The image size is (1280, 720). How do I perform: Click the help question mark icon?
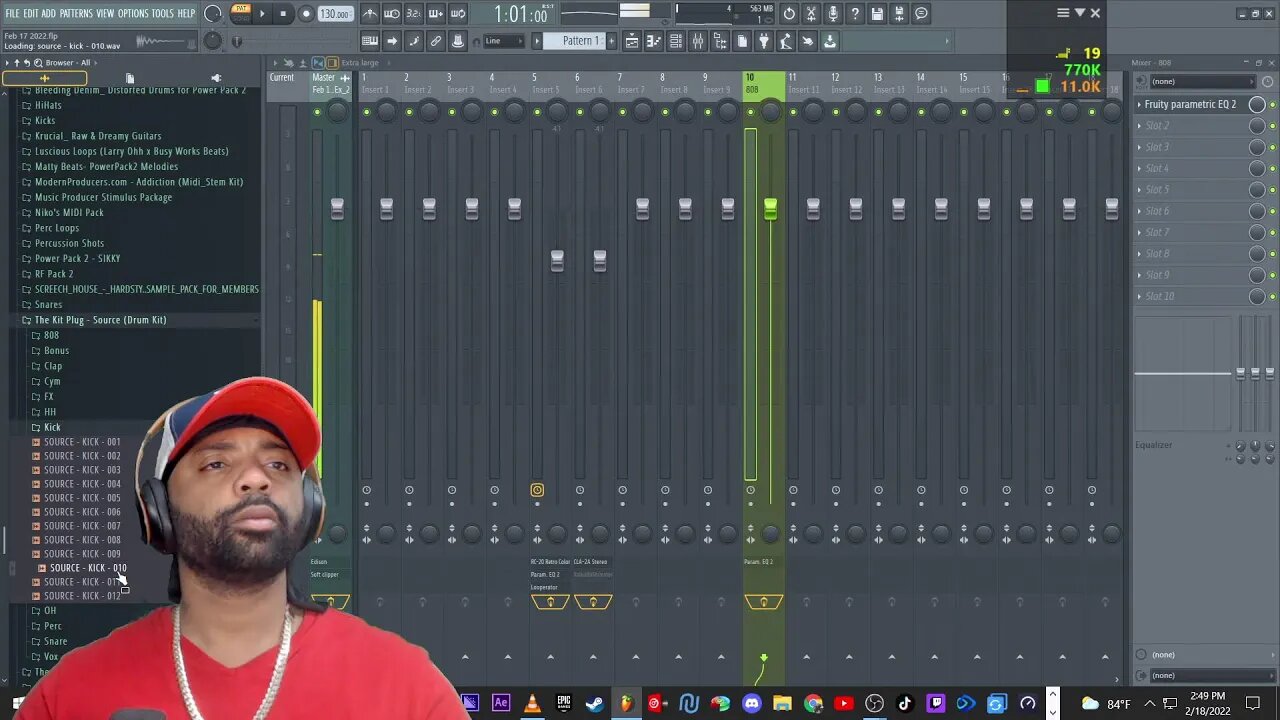click(x=855, y=14)
